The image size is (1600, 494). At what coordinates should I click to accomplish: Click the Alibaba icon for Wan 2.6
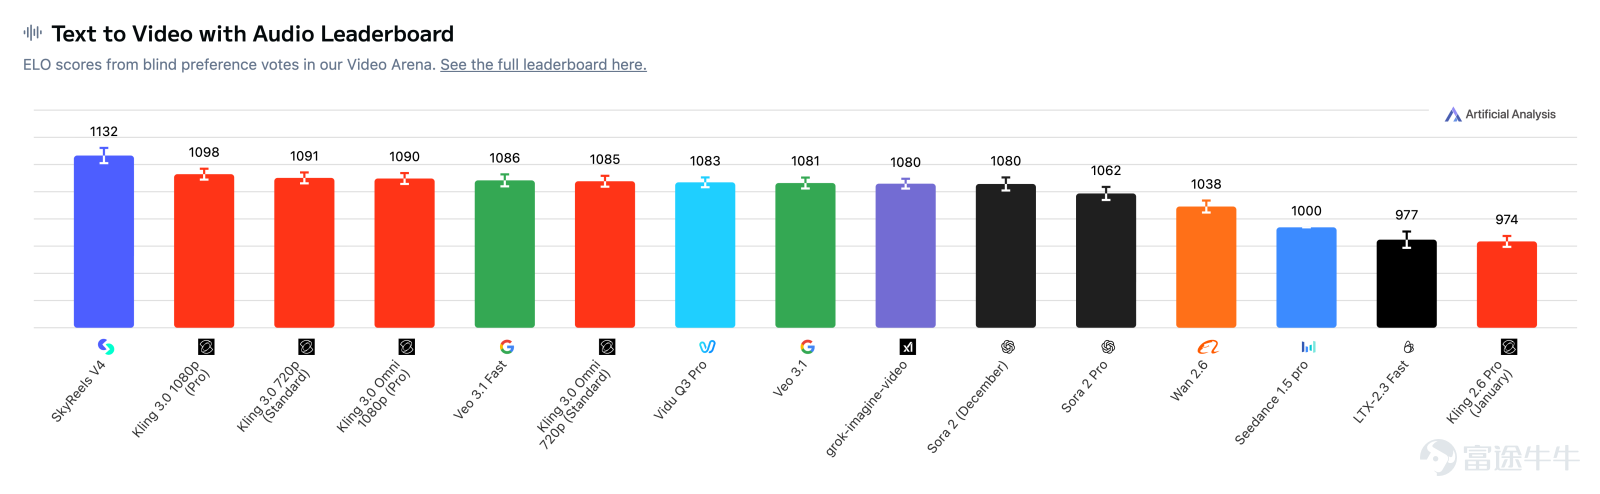tap(1208, 347)
